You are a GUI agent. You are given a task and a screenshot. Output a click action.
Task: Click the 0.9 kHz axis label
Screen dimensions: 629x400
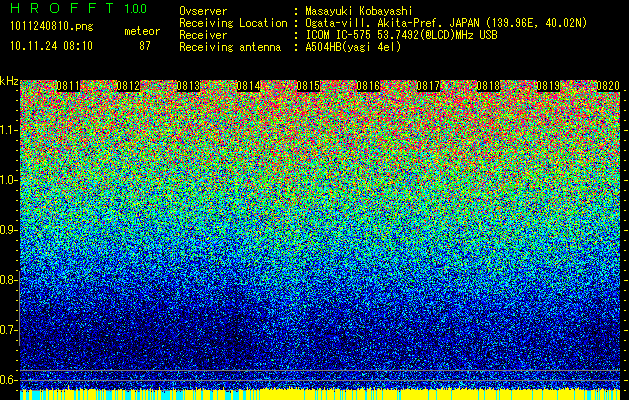click(8, 230)
